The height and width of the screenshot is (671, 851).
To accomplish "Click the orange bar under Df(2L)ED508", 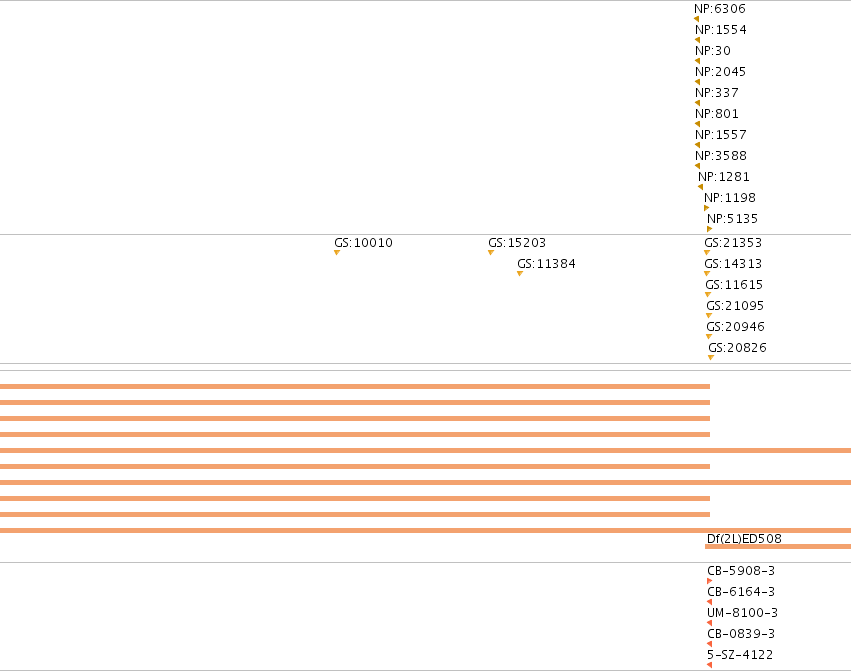I will 778,547.
